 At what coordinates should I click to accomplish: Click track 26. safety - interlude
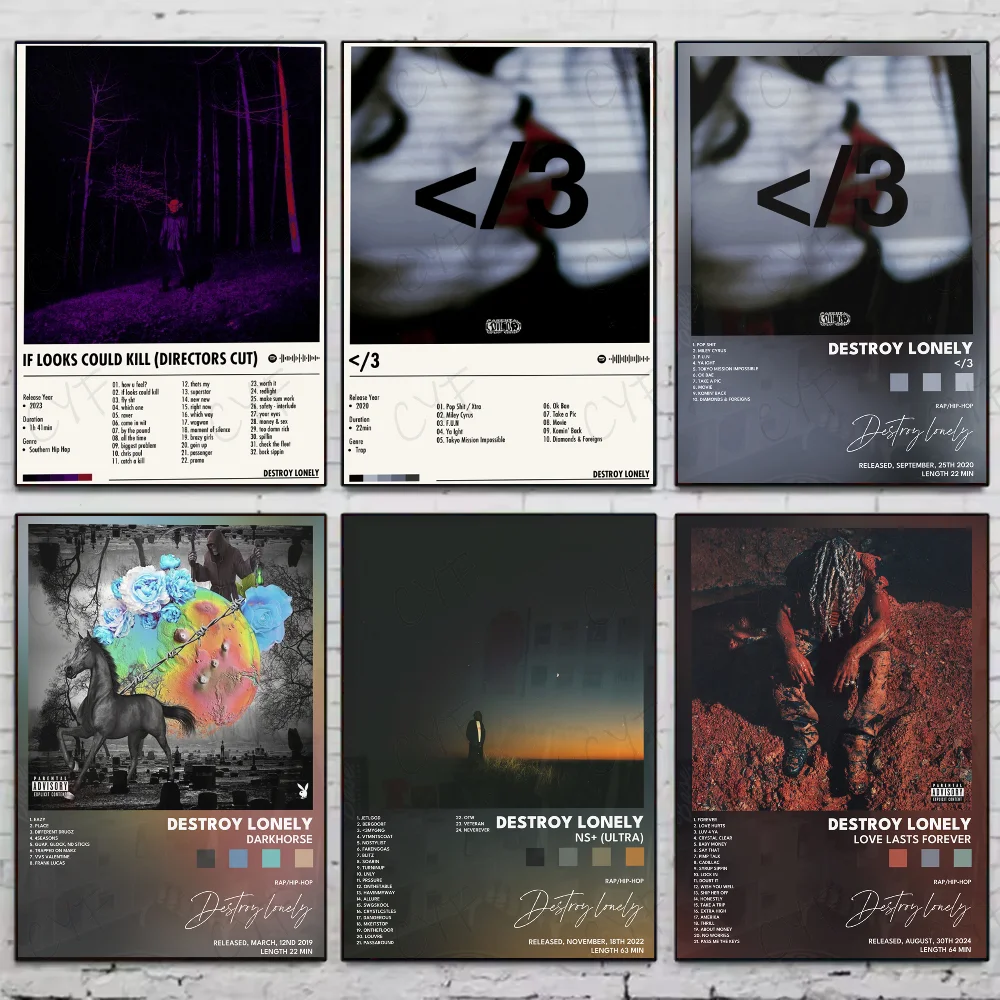[273, 406]
